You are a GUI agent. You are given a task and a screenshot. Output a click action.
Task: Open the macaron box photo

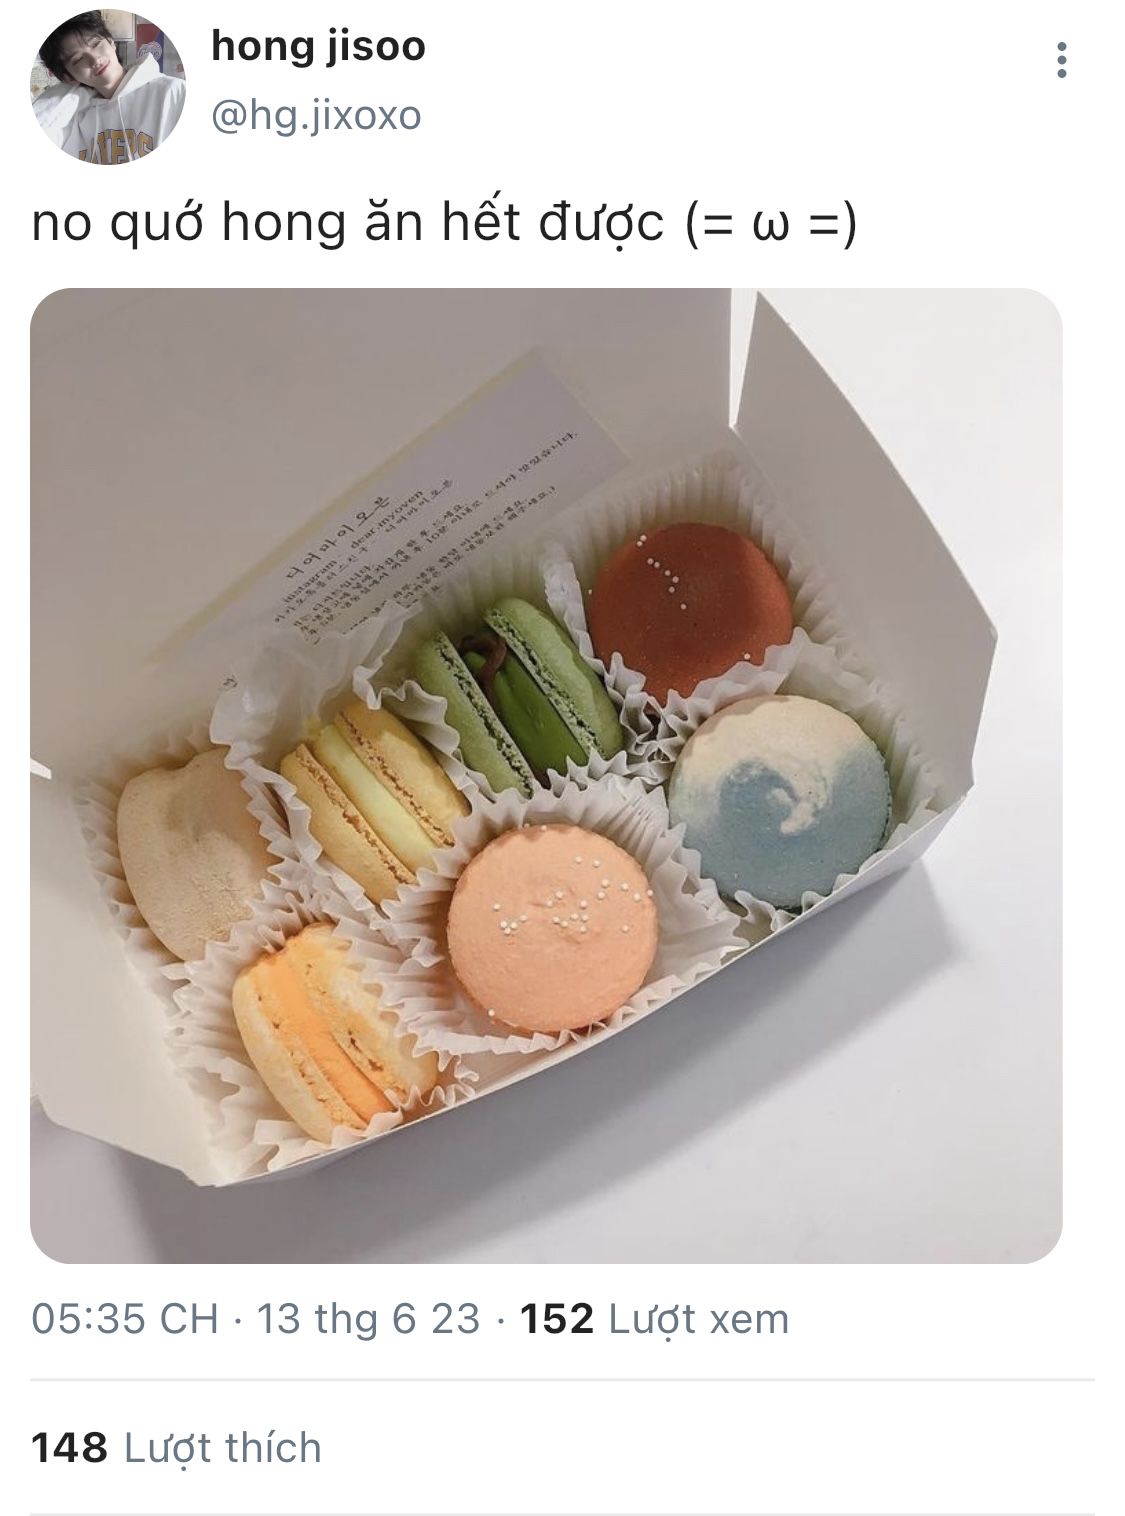pyautogui.click(x=546, y=776)
